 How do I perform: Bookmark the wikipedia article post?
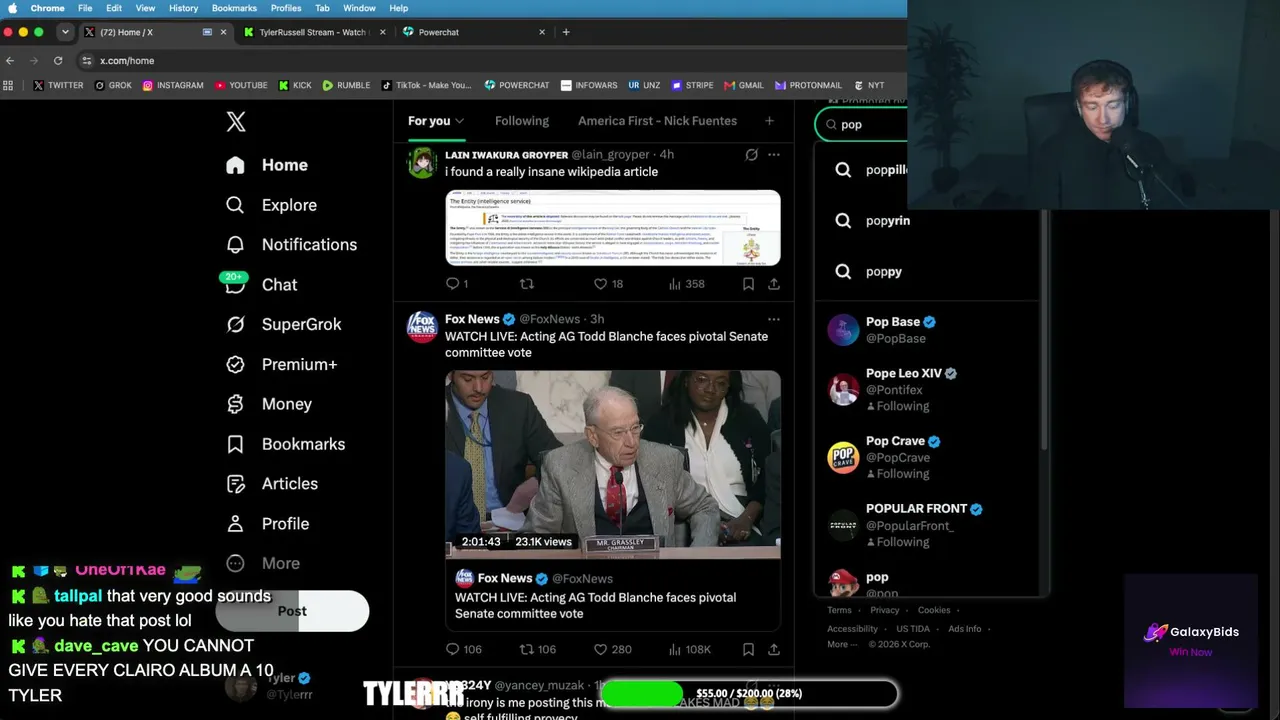[x=748, y=284]
